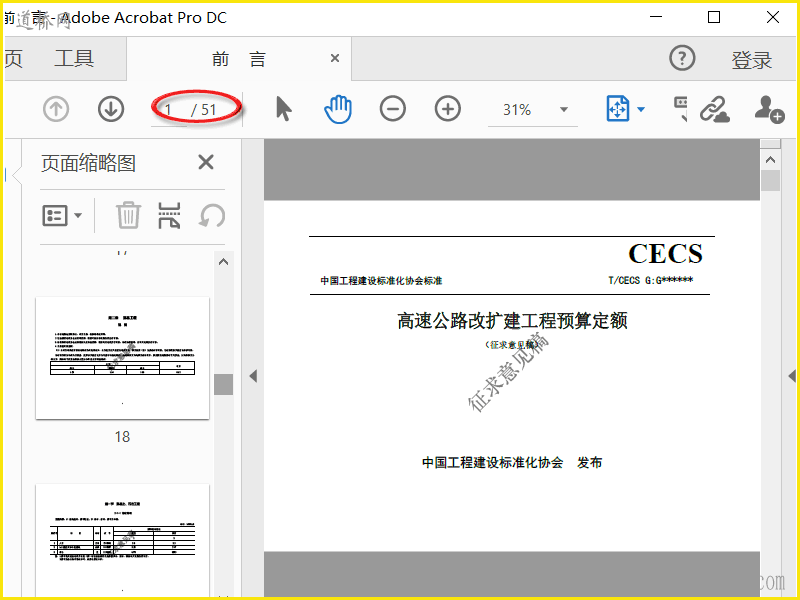Switch to the 工具 tab
This screenshot has height=600, width=800.
pos(74,58)
